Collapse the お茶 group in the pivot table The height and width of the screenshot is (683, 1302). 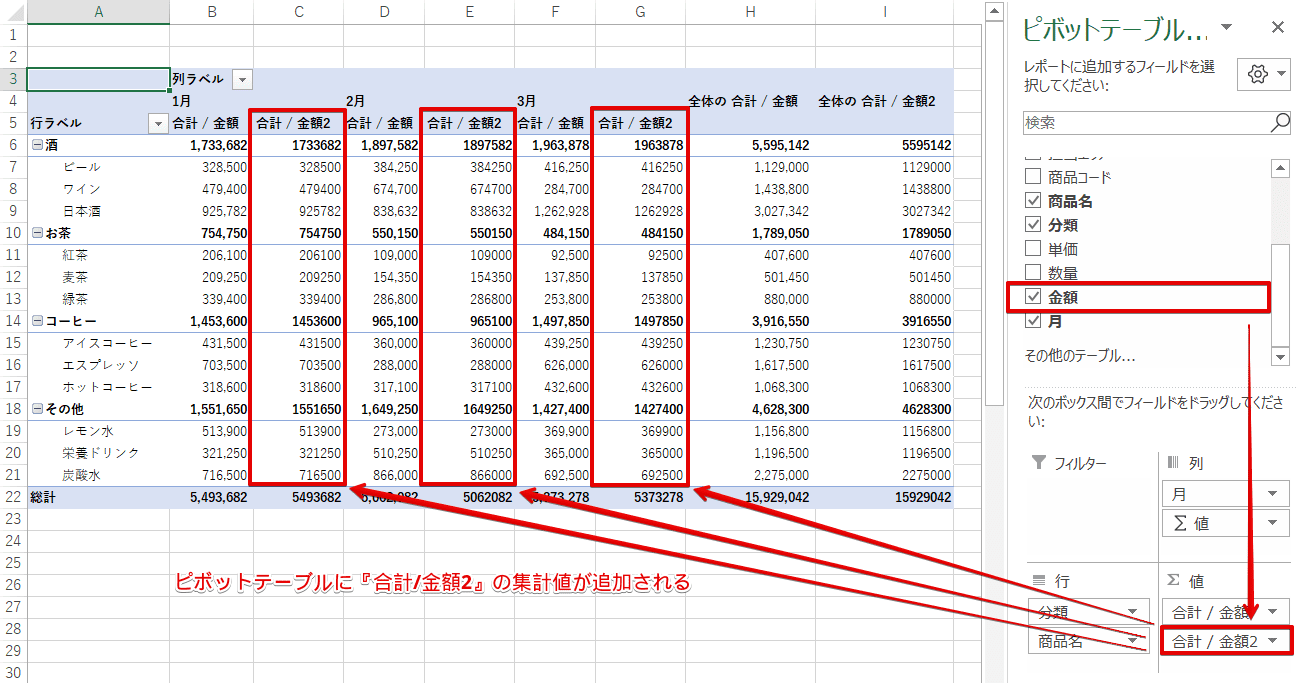coord(37,233)
